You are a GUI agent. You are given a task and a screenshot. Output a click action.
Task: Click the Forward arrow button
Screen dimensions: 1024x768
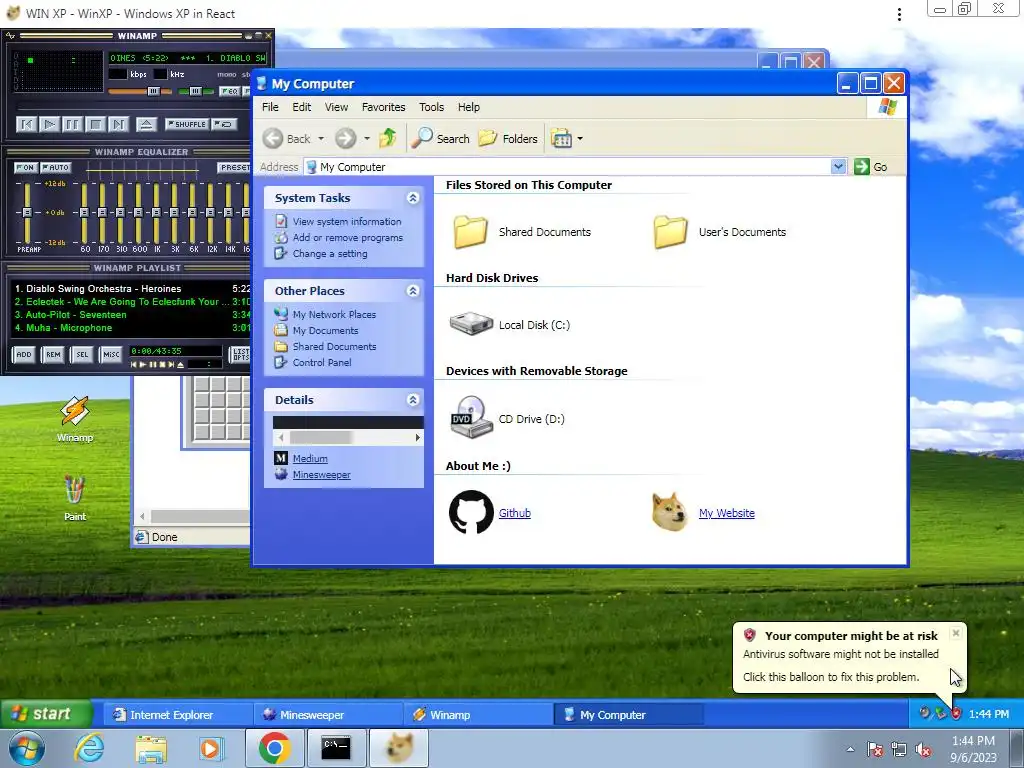click(x=345, y=138)
